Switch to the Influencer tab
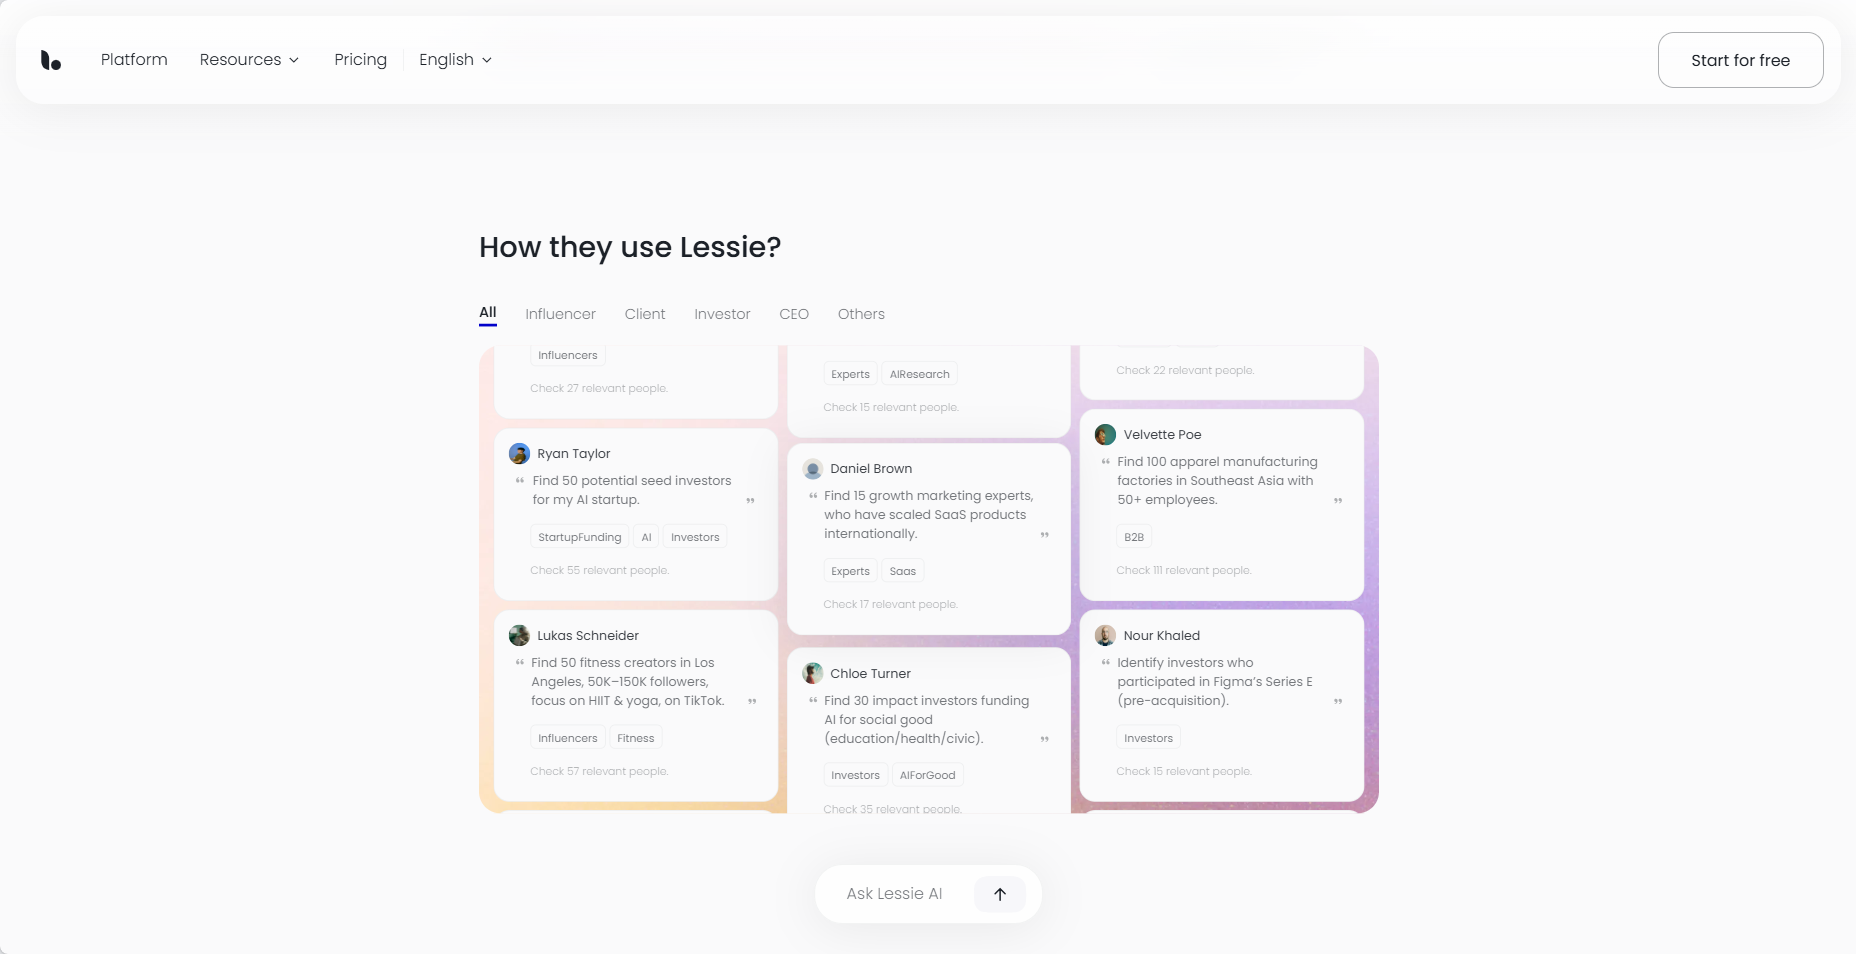This screenshot has width=1856, height=954. click(x=560, y=314)
